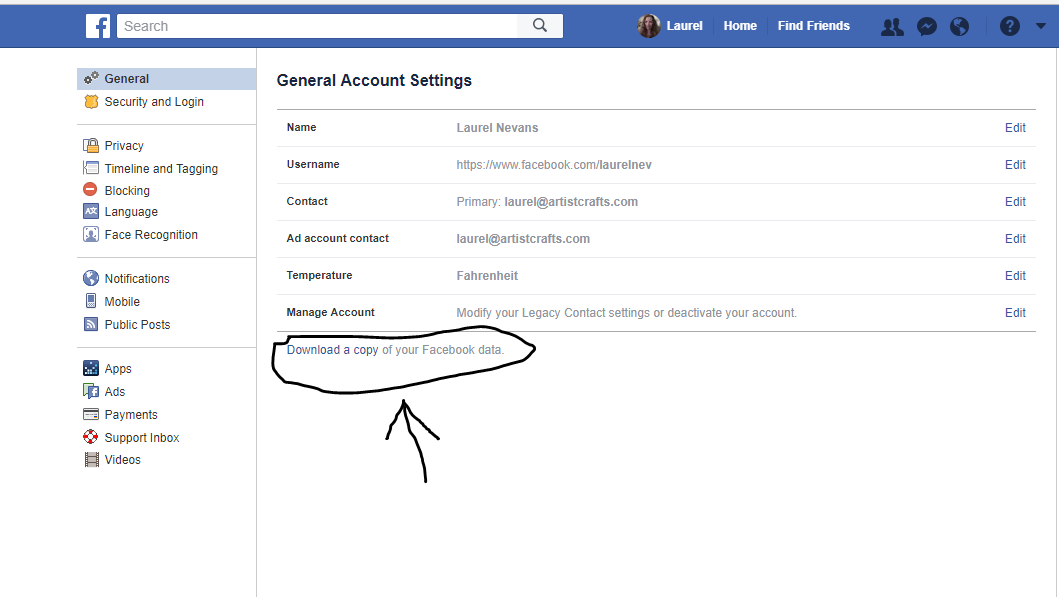Viewport: 1059px width, 597px height.
Task: Click the red Blocking icon
Action: coord(90,189)
